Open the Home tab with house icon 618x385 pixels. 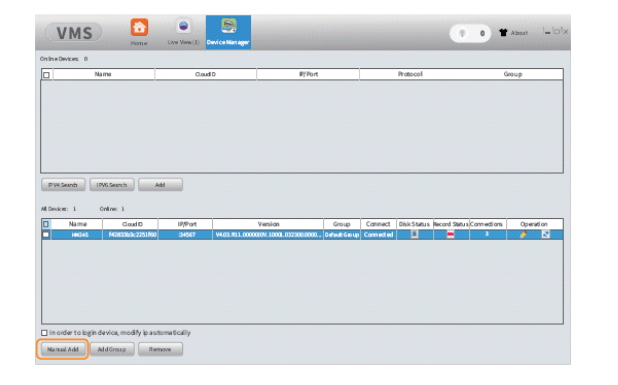(139, 32)
